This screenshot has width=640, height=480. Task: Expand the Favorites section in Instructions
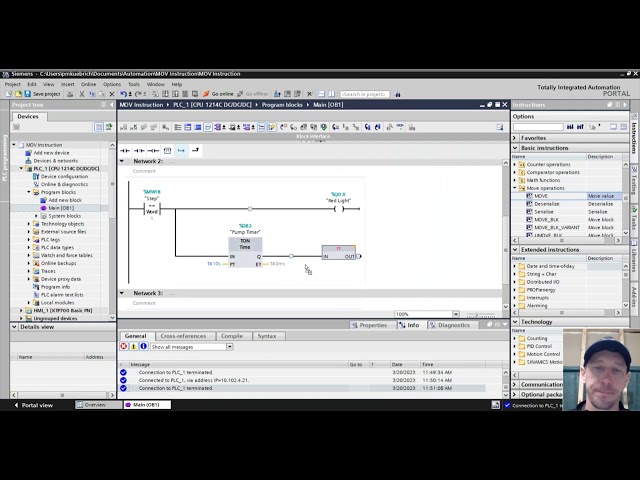(x=515, y=138)
